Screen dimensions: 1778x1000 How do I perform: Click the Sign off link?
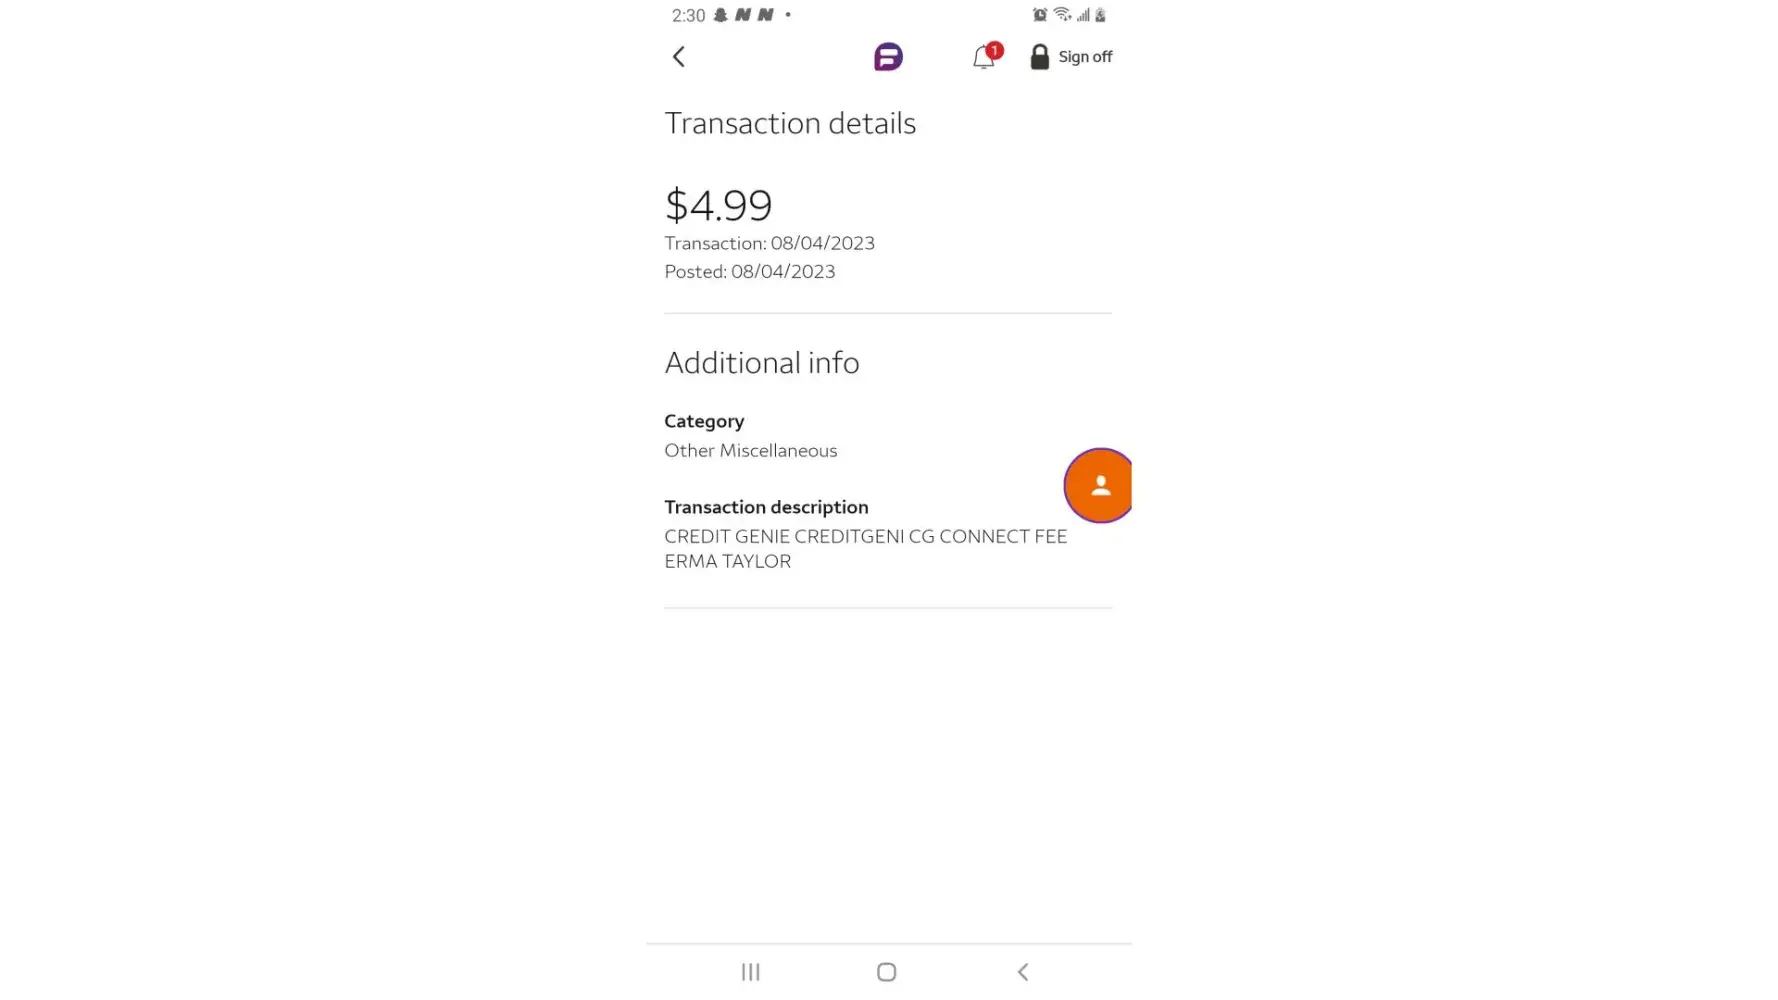click(x=1085, y=57)
